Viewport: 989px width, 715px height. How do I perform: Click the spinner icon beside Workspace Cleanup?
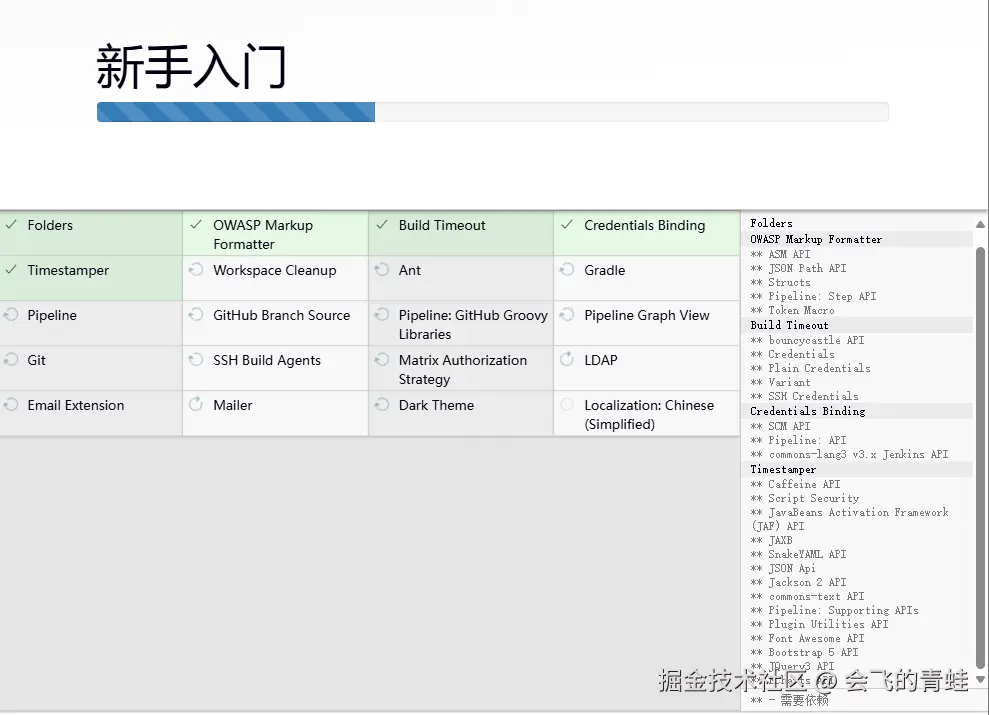(196, 270)
